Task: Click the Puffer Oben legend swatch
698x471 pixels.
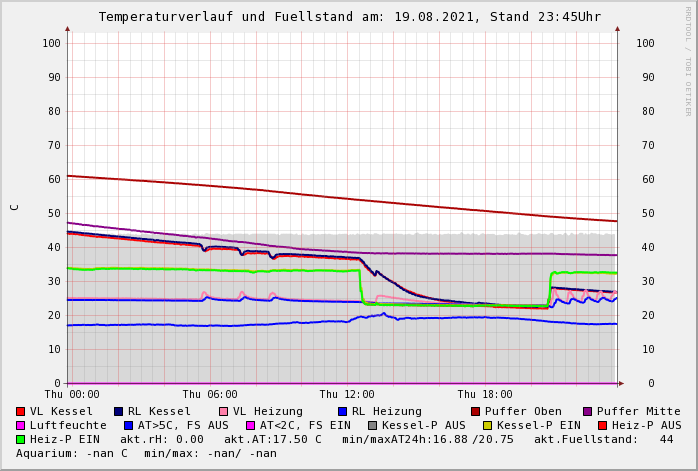Action: pos(476,411)
